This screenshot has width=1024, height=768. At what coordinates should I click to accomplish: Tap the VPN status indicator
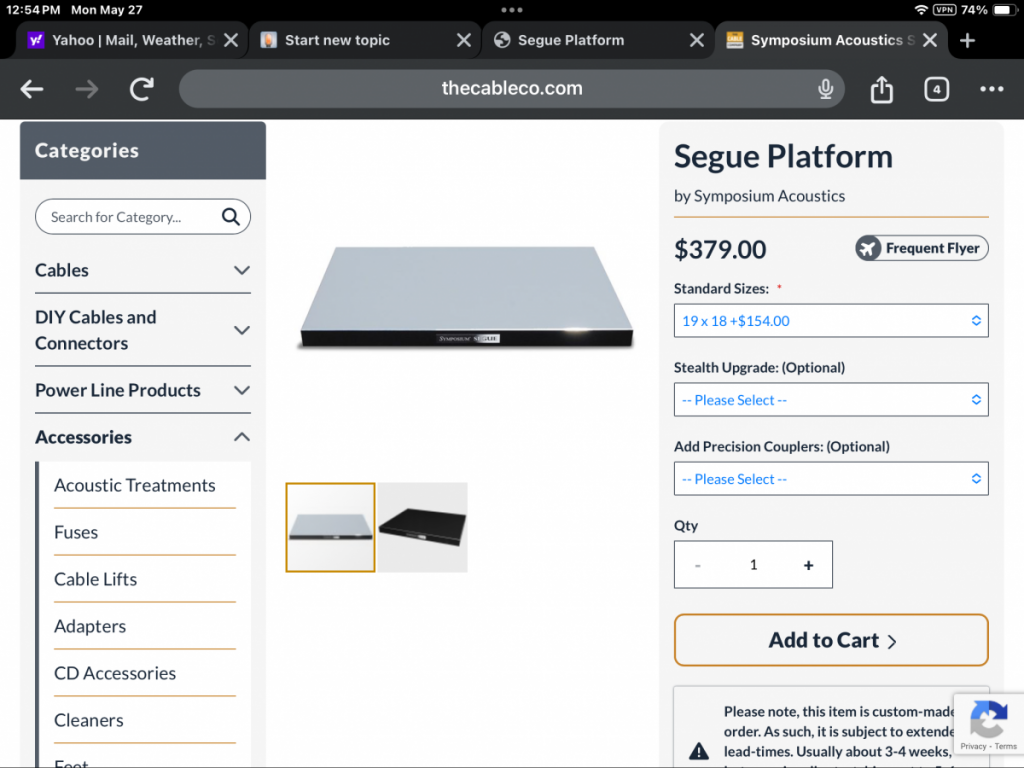[944, 10]
